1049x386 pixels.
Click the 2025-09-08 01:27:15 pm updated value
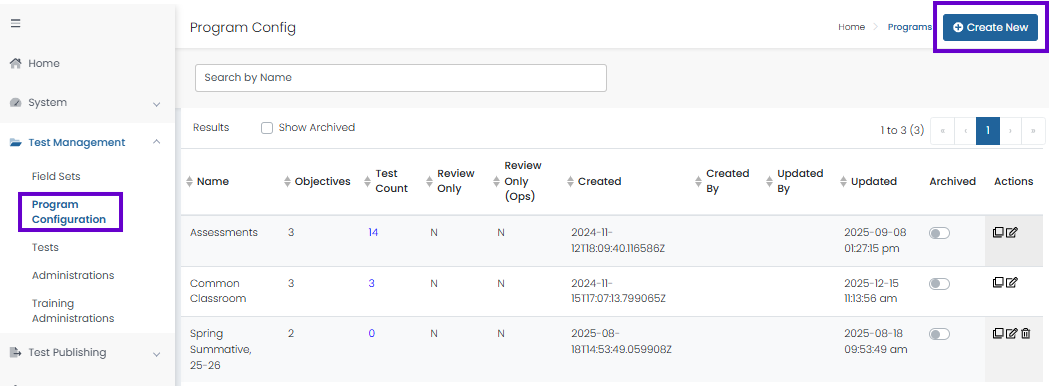pos(875,240)
